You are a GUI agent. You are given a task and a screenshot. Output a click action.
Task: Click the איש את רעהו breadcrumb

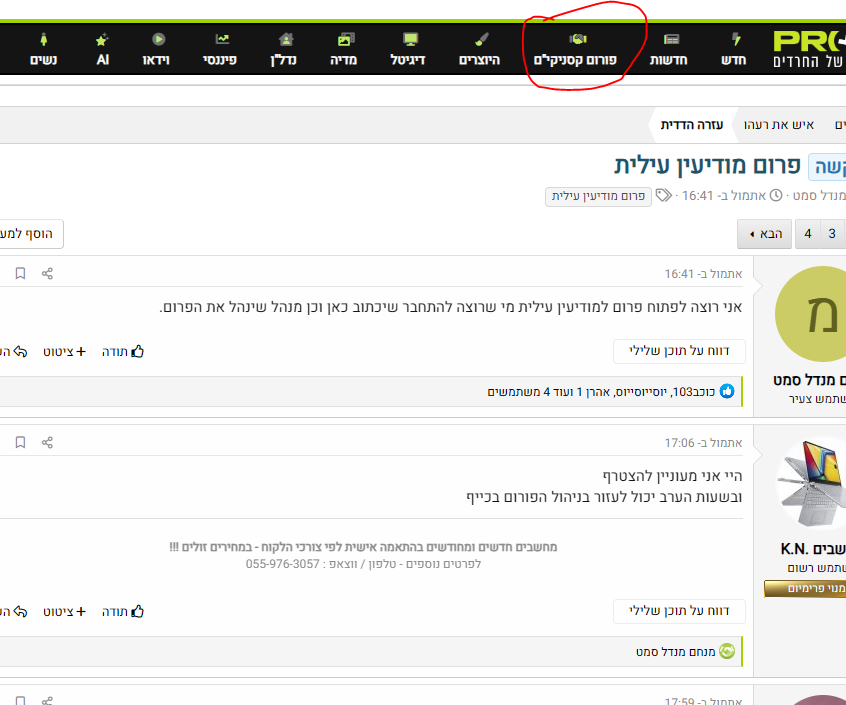click(779, 125)
